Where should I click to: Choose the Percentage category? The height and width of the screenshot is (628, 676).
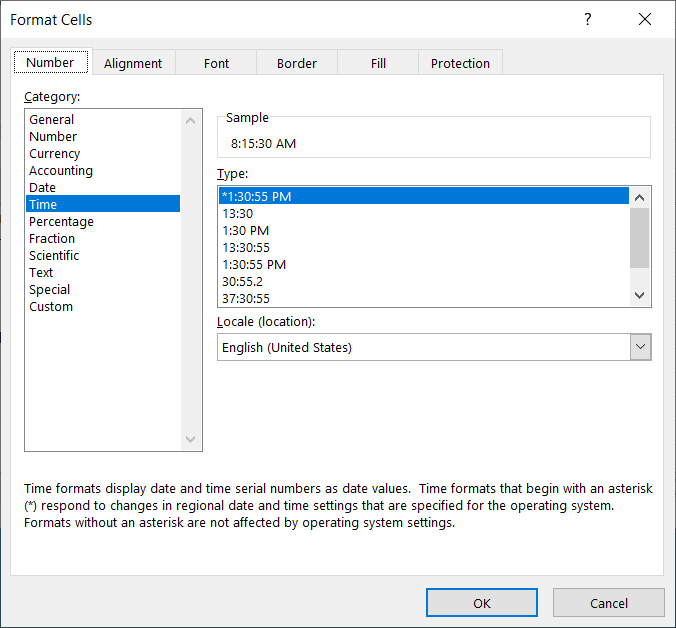(61, 222)
